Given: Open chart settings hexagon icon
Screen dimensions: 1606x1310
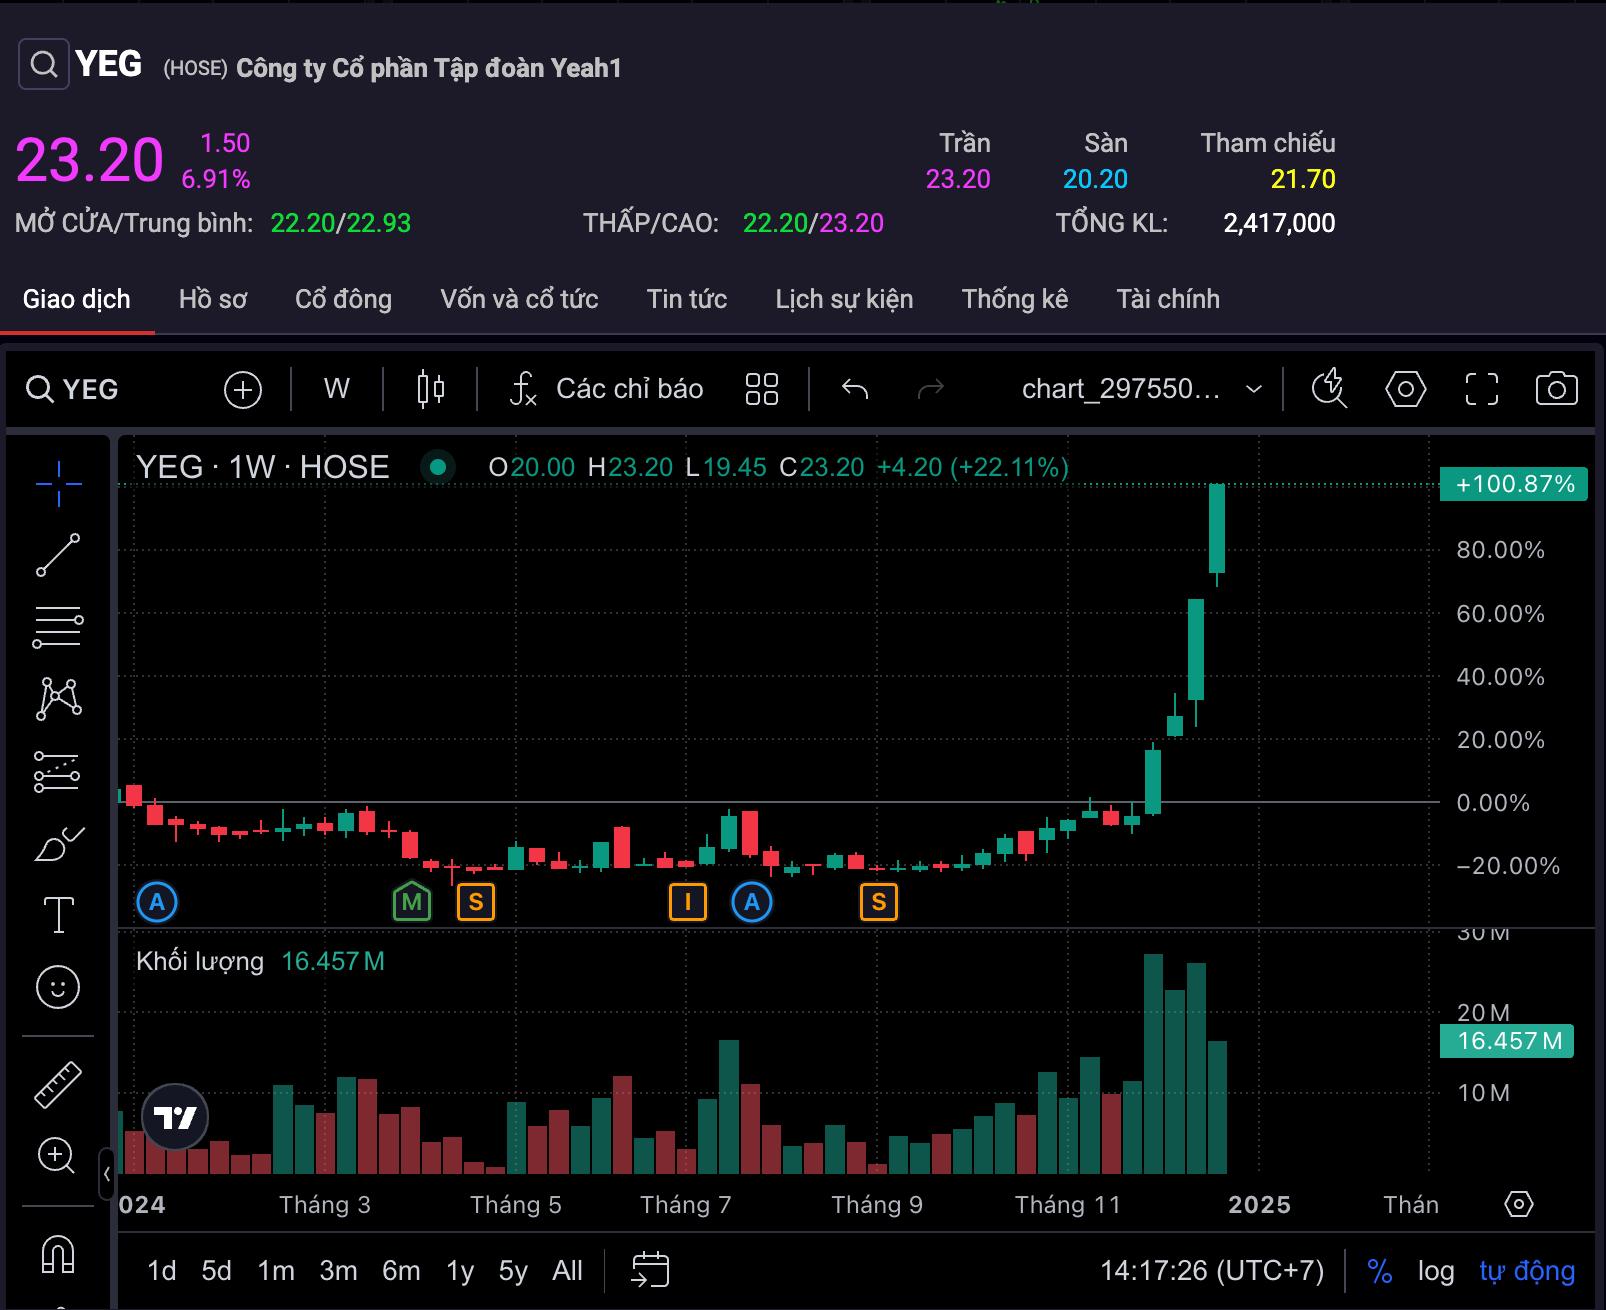Looking at the screenshot, I should pyautogui.click(x=1405, y=389).
